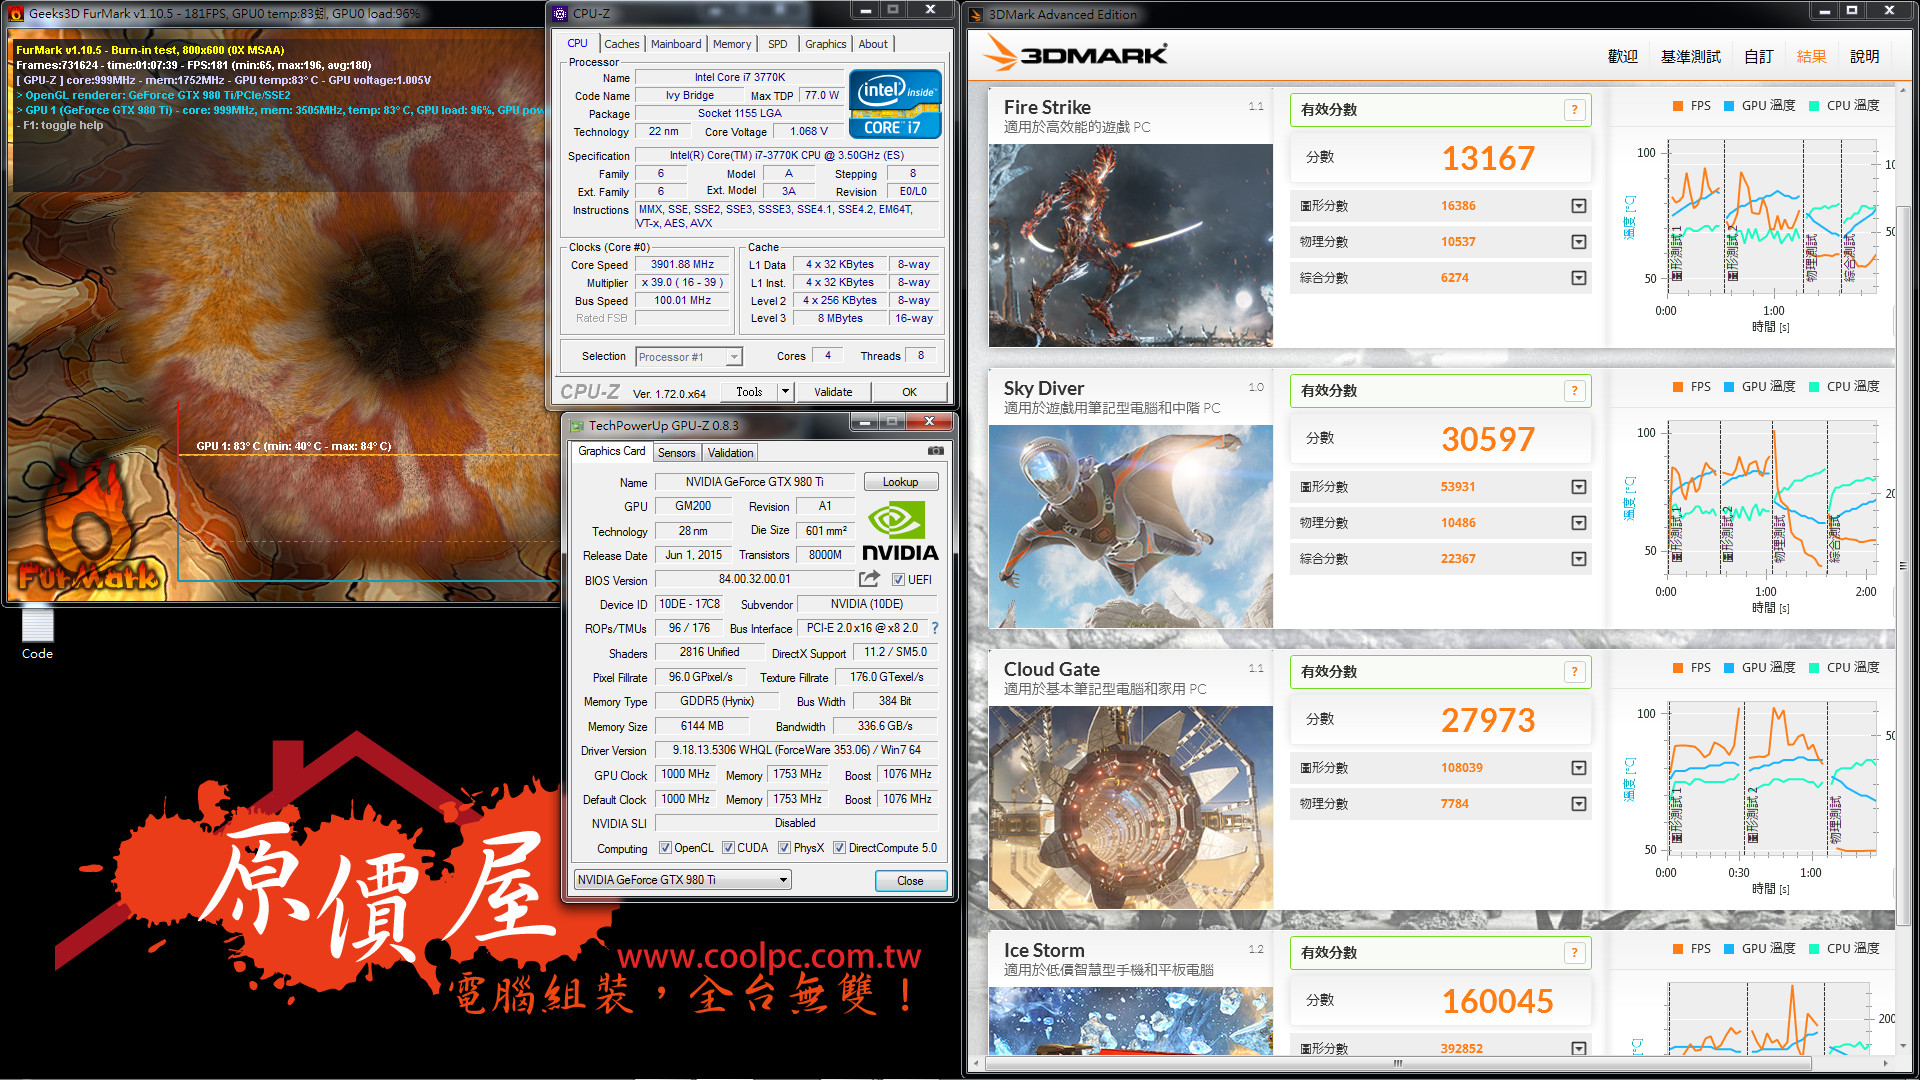This screenshot has width=1920, height=1080.
Task: Click the GPU-Z Name field GTX 980 Ti
Action: point(754,482)
